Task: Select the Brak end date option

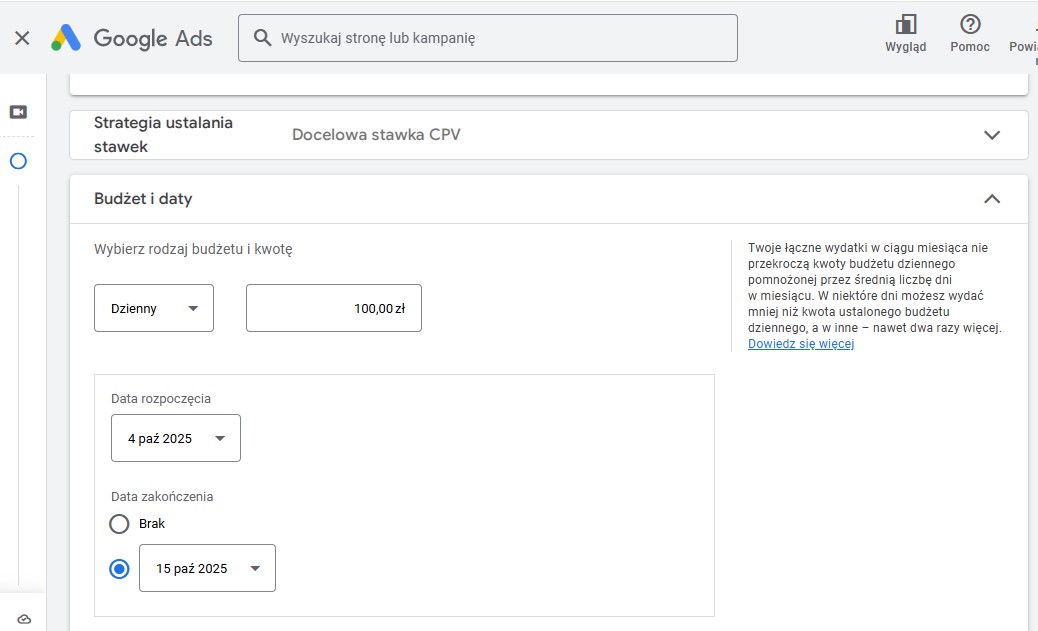Action: click(120, 523)
